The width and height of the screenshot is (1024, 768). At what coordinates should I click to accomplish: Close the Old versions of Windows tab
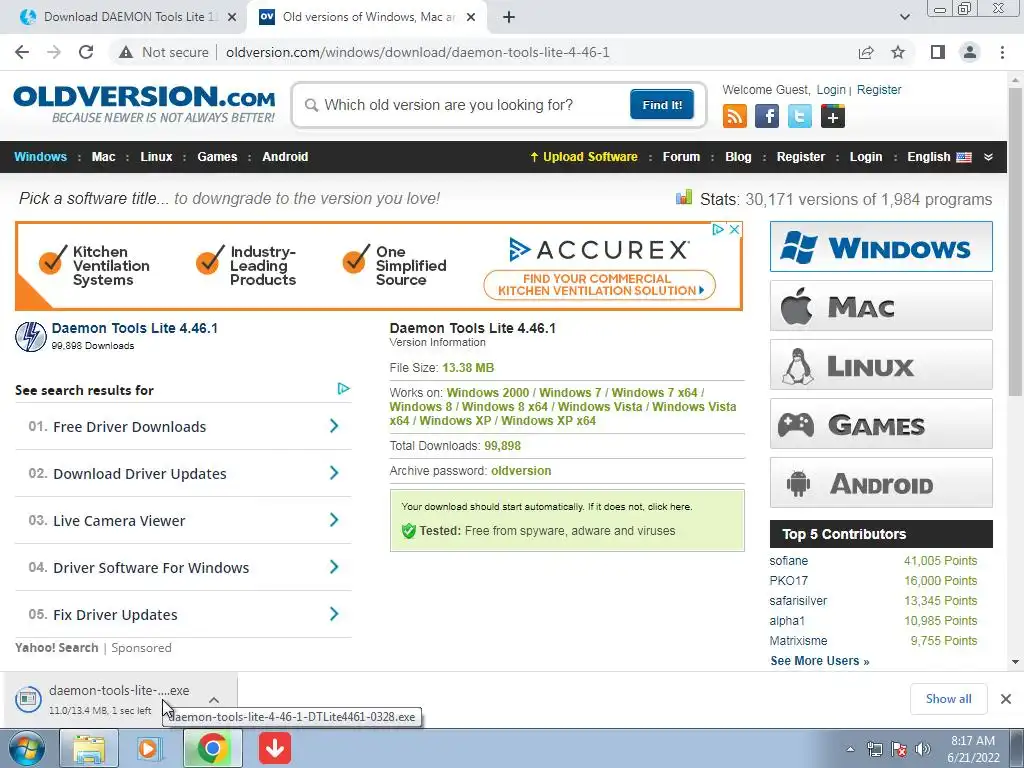(471, 17)
